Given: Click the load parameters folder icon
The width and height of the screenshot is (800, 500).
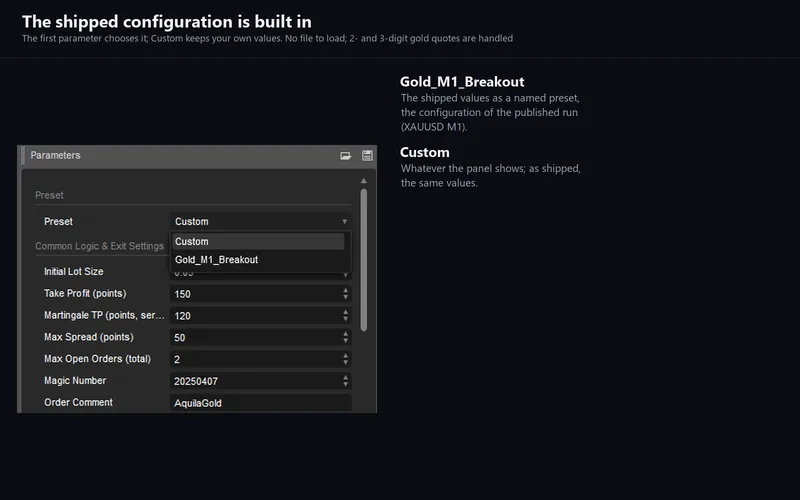Looking at the screenshot, I should point(345,156).
